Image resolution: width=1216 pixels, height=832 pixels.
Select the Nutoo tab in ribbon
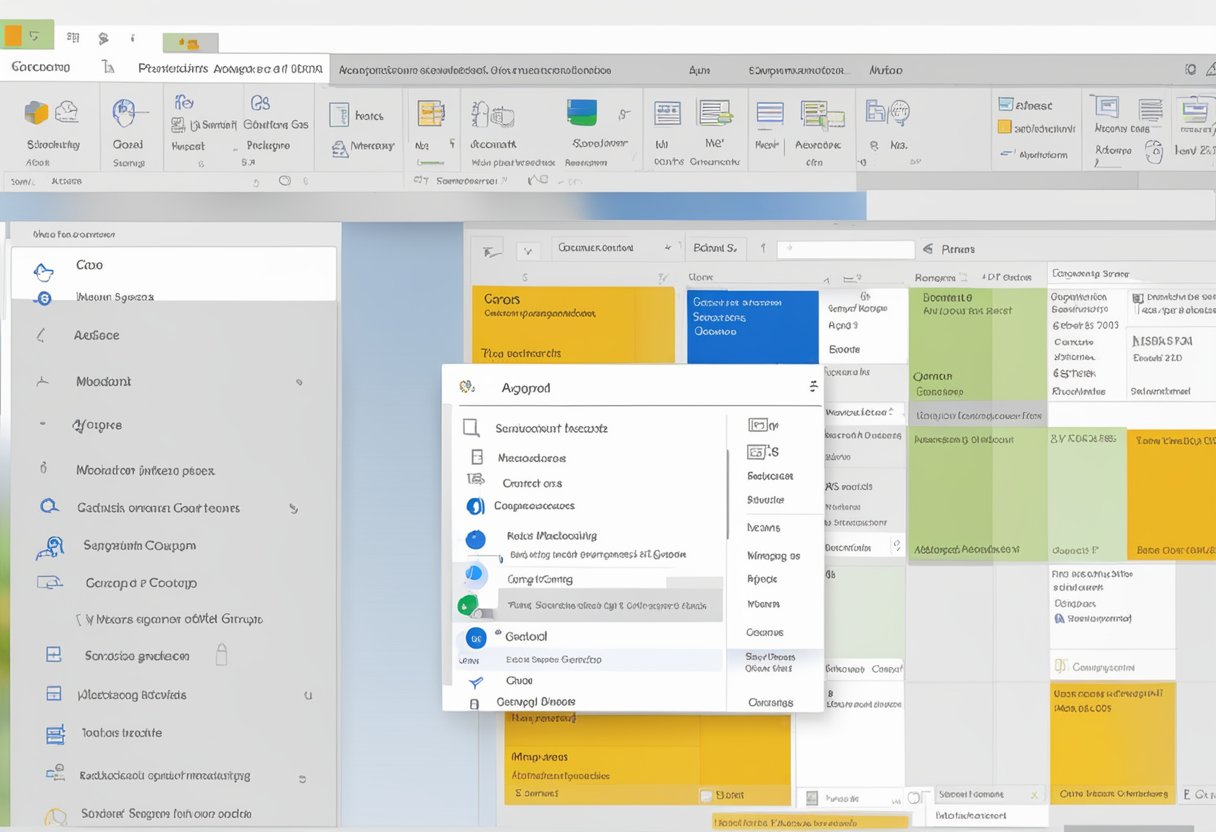885,70
